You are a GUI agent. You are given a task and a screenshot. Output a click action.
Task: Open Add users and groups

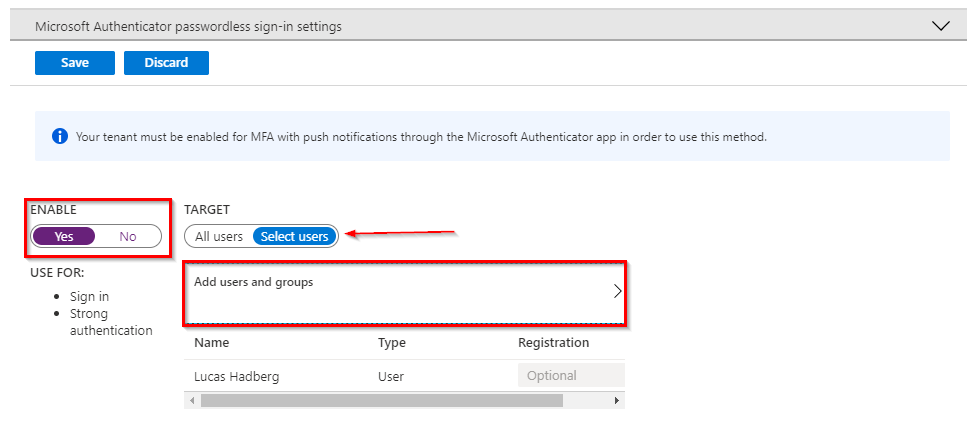pyautogui.click(x=404, y=293)
